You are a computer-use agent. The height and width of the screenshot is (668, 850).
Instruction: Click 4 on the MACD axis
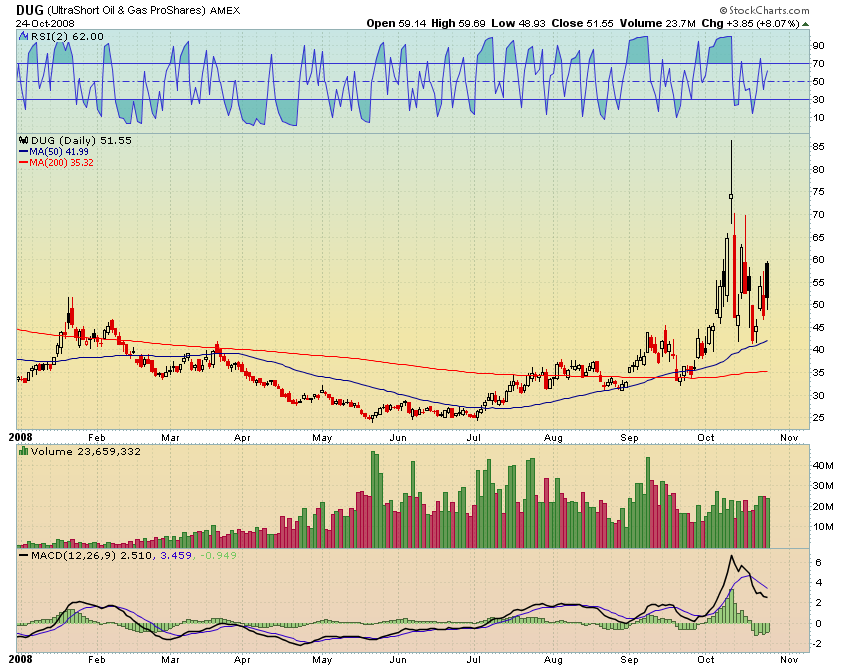coord(819,583)
